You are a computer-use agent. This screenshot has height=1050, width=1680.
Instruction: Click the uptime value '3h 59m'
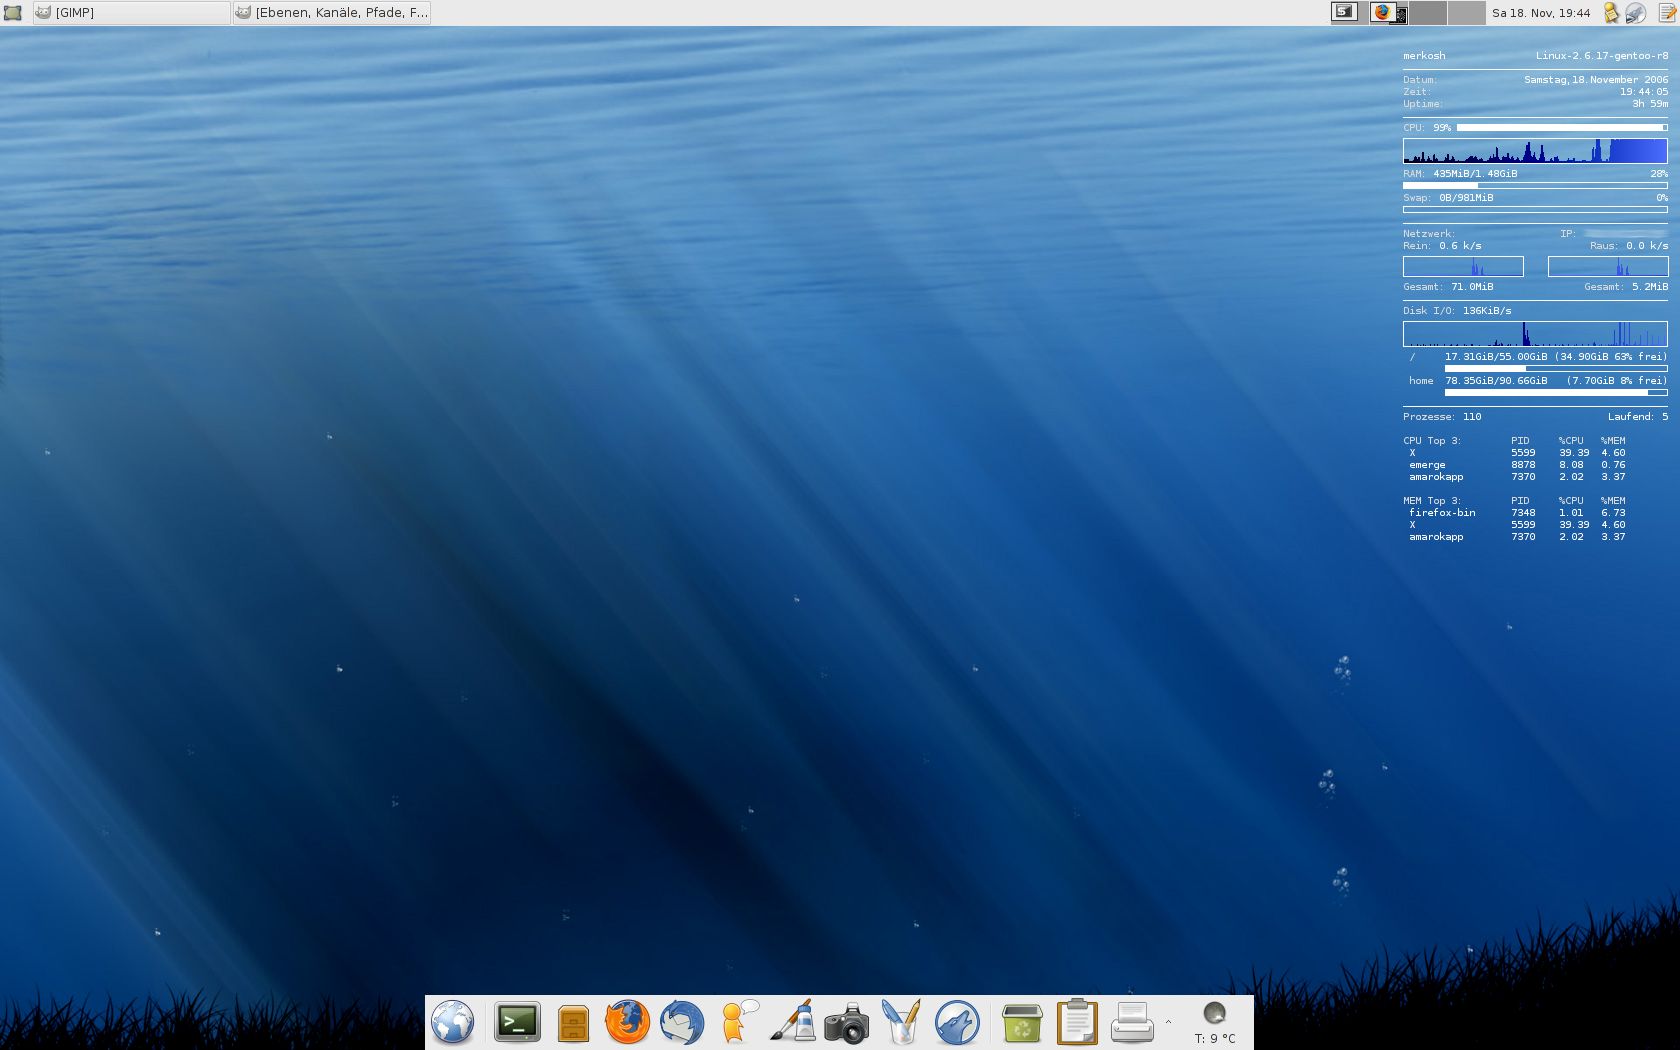tap(1650, 104)
